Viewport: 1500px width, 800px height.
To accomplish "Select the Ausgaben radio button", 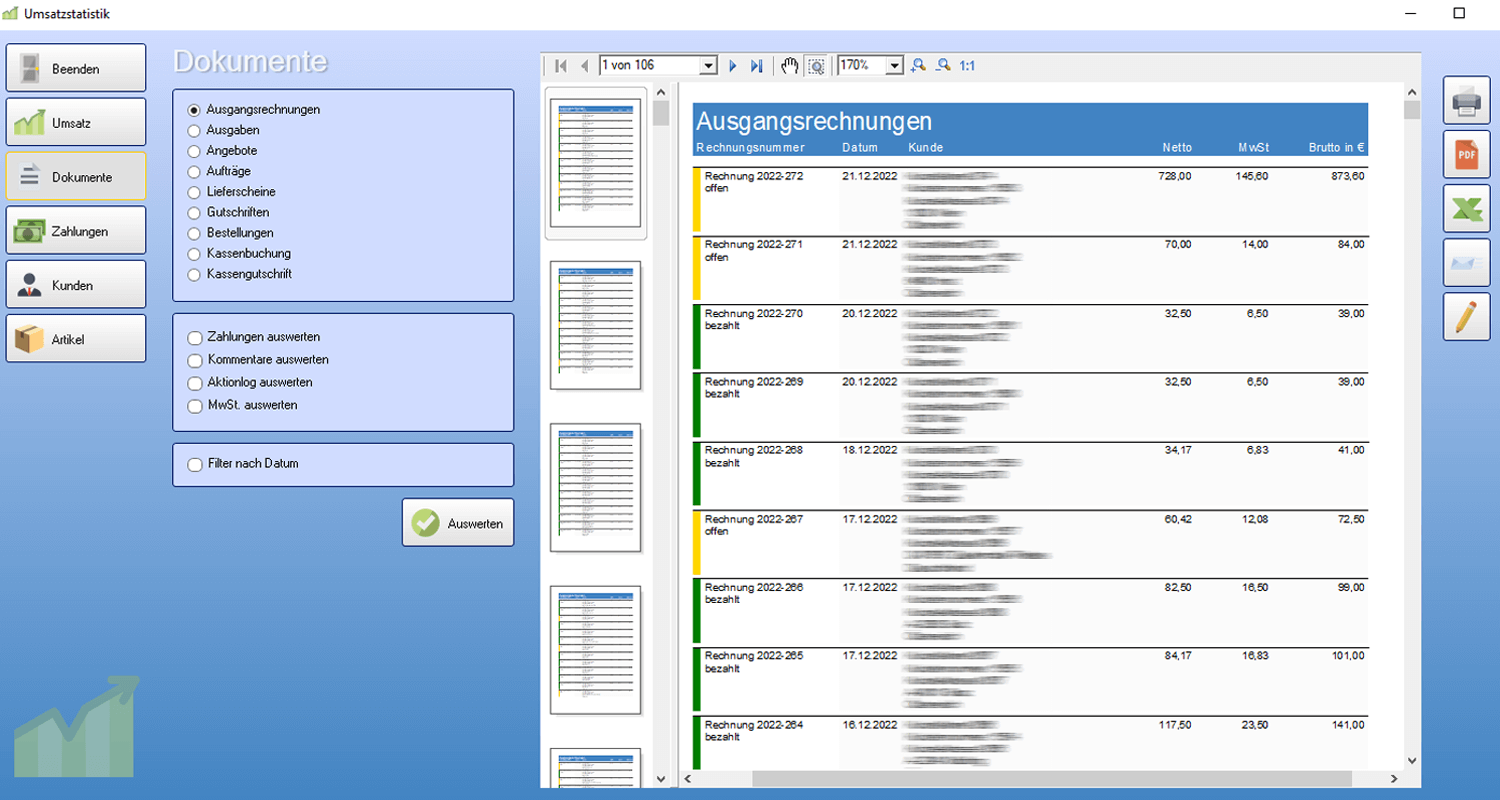I will tap(194, 130).
